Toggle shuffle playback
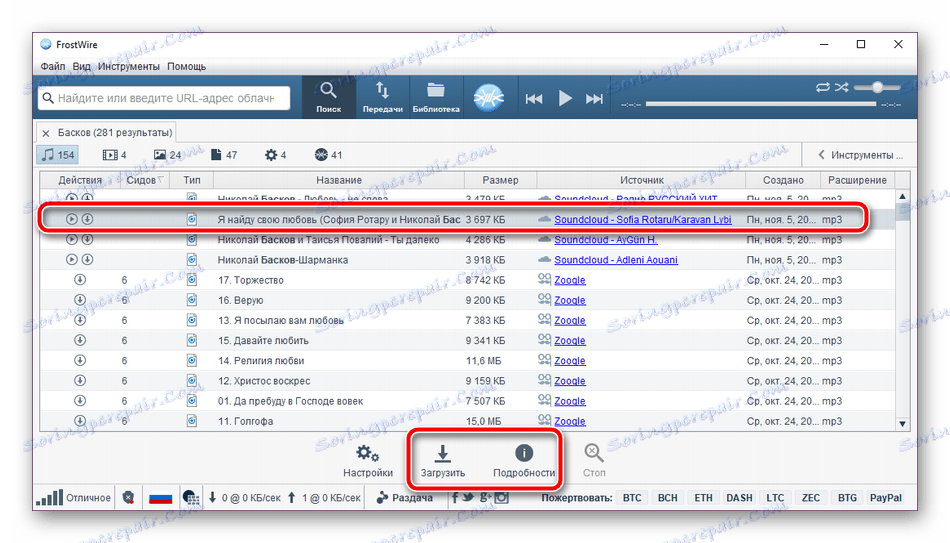The width and height of the screenshot is (950, 543). 841,87
